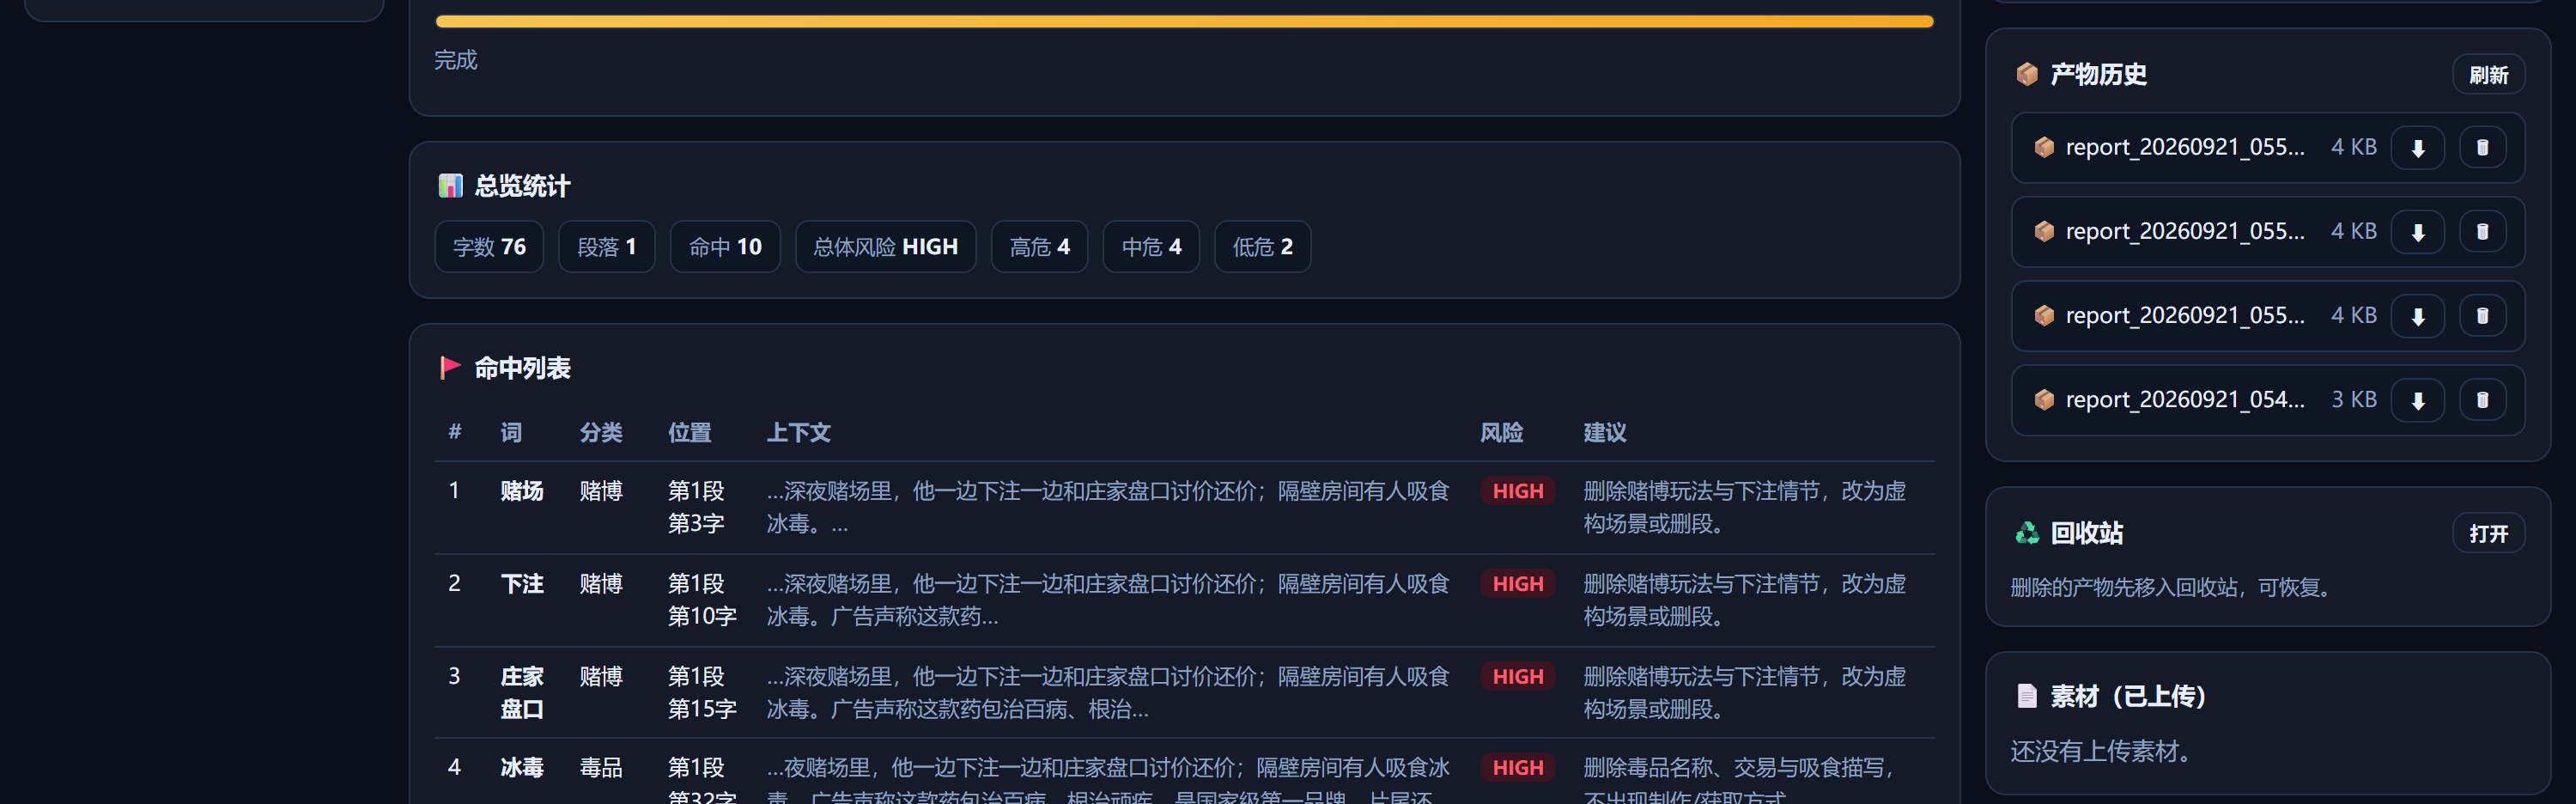Click the 总体风险 HIGH chip
The height and width of the screenshot is (804, 2576).
pos(885,247)
